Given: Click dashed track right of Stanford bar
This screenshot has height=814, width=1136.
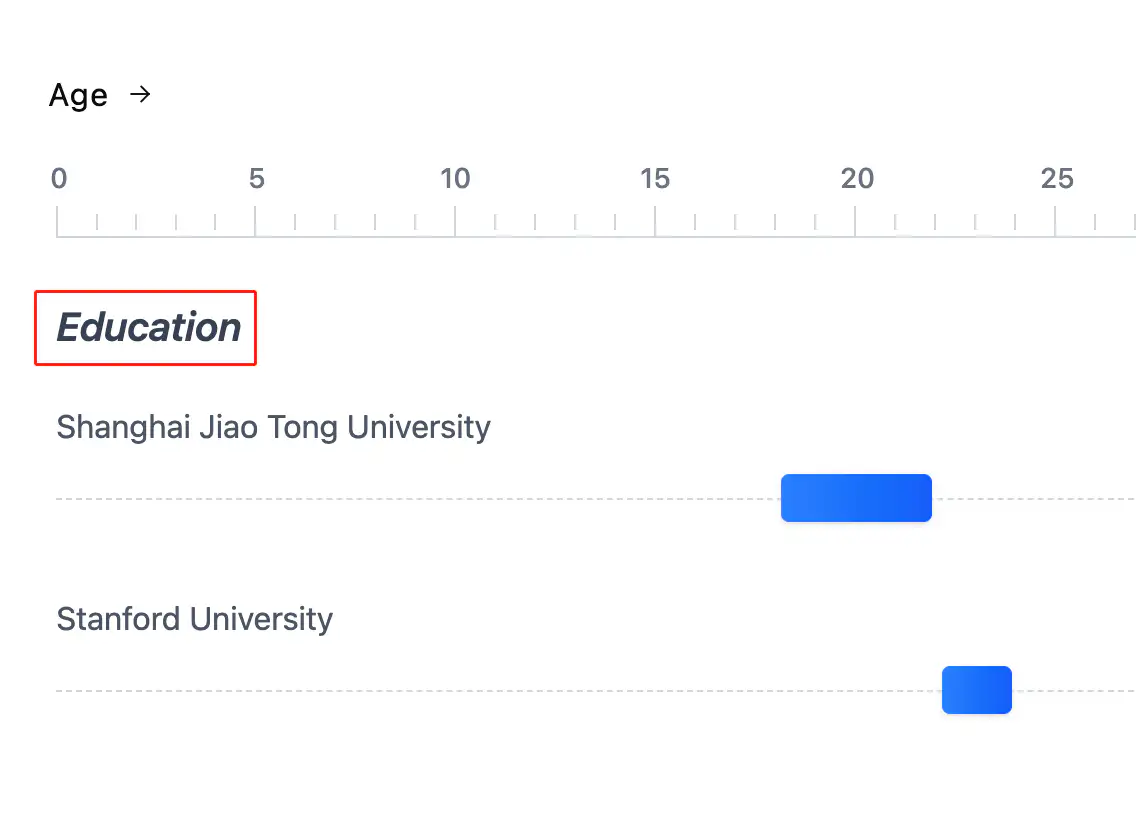Looking at the screenshot, I should 1072,690.
